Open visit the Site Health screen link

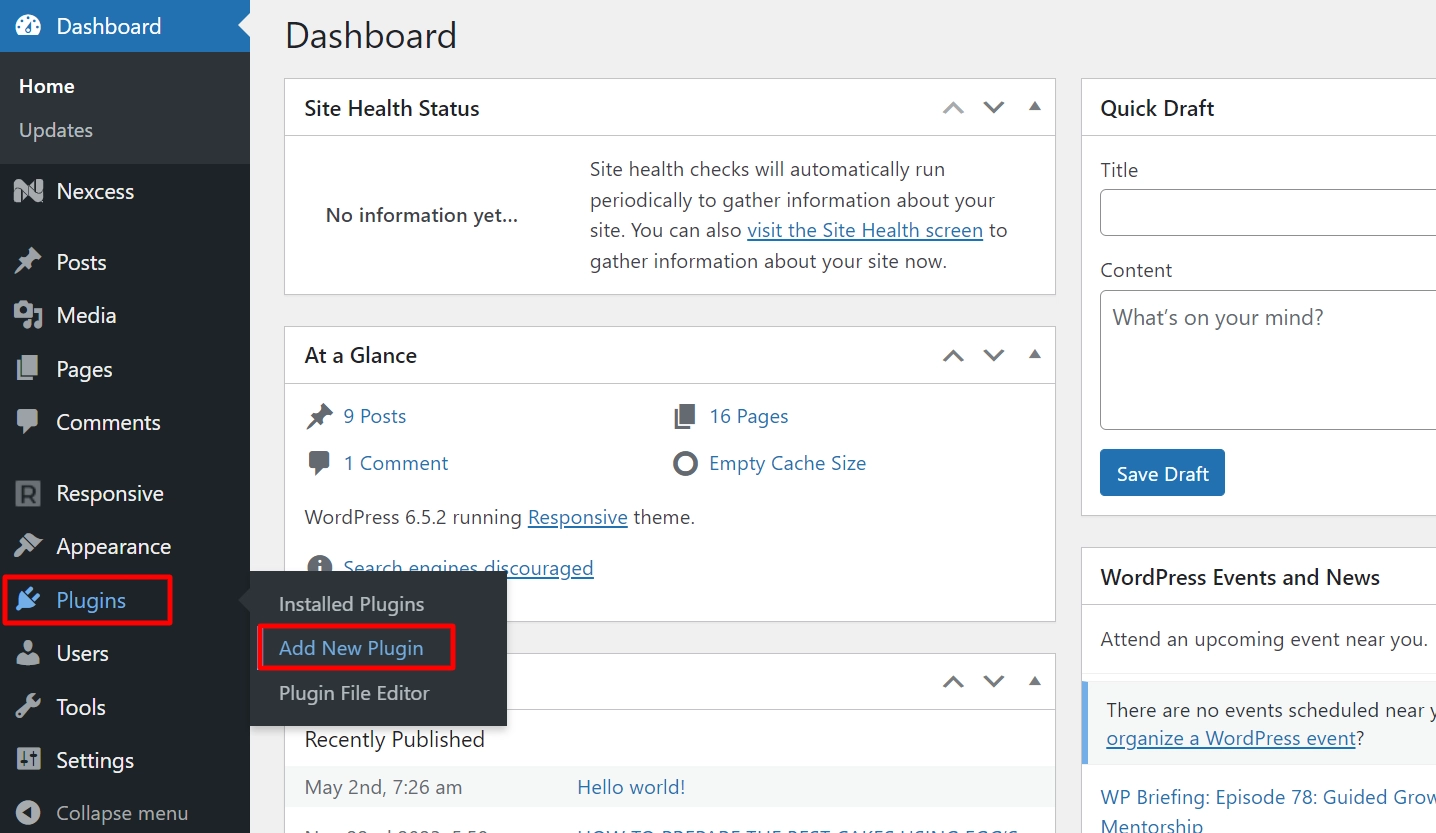pyautogui.click(x=865, y=230)
